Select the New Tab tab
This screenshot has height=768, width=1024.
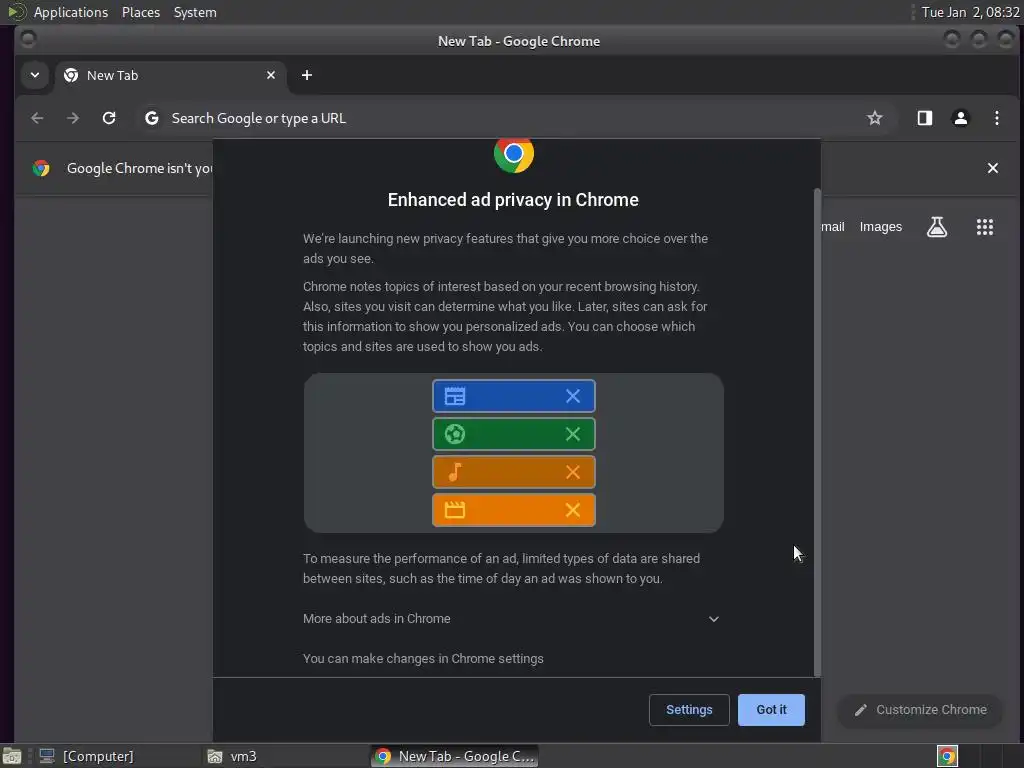pyautogui.click(x=170, y=75)
